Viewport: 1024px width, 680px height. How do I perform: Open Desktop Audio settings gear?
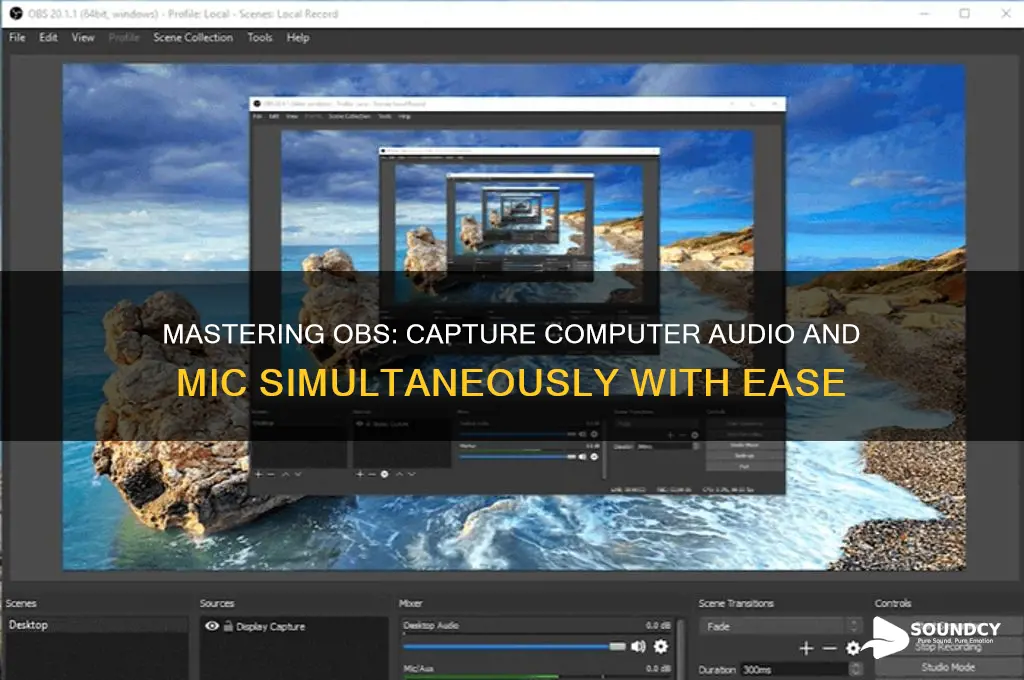(x=661, y=647)
